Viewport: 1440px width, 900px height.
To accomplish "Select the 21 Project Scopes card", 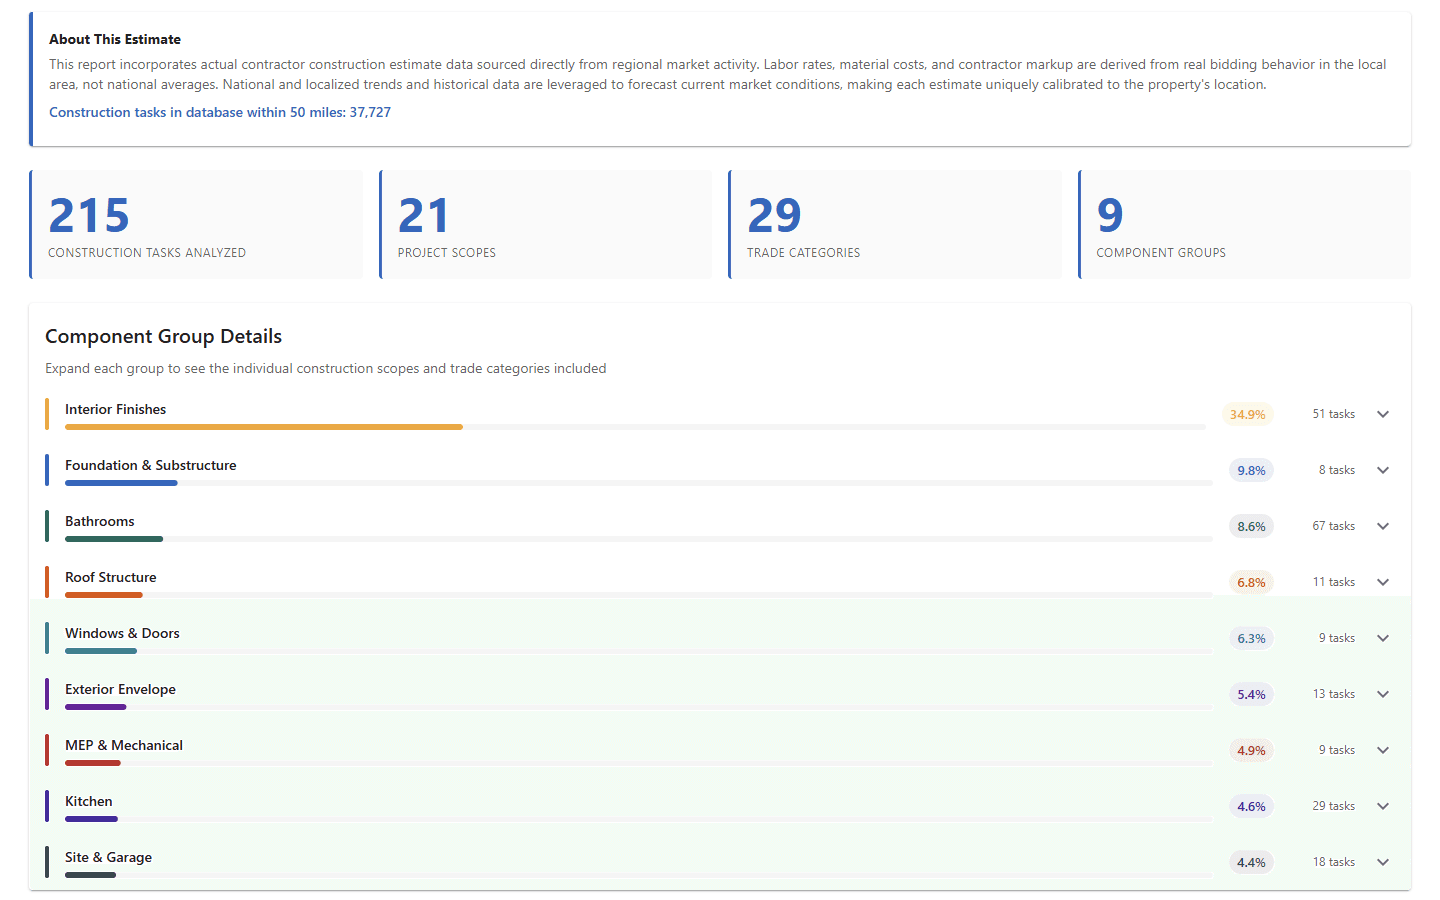I will tap(546, 224).
